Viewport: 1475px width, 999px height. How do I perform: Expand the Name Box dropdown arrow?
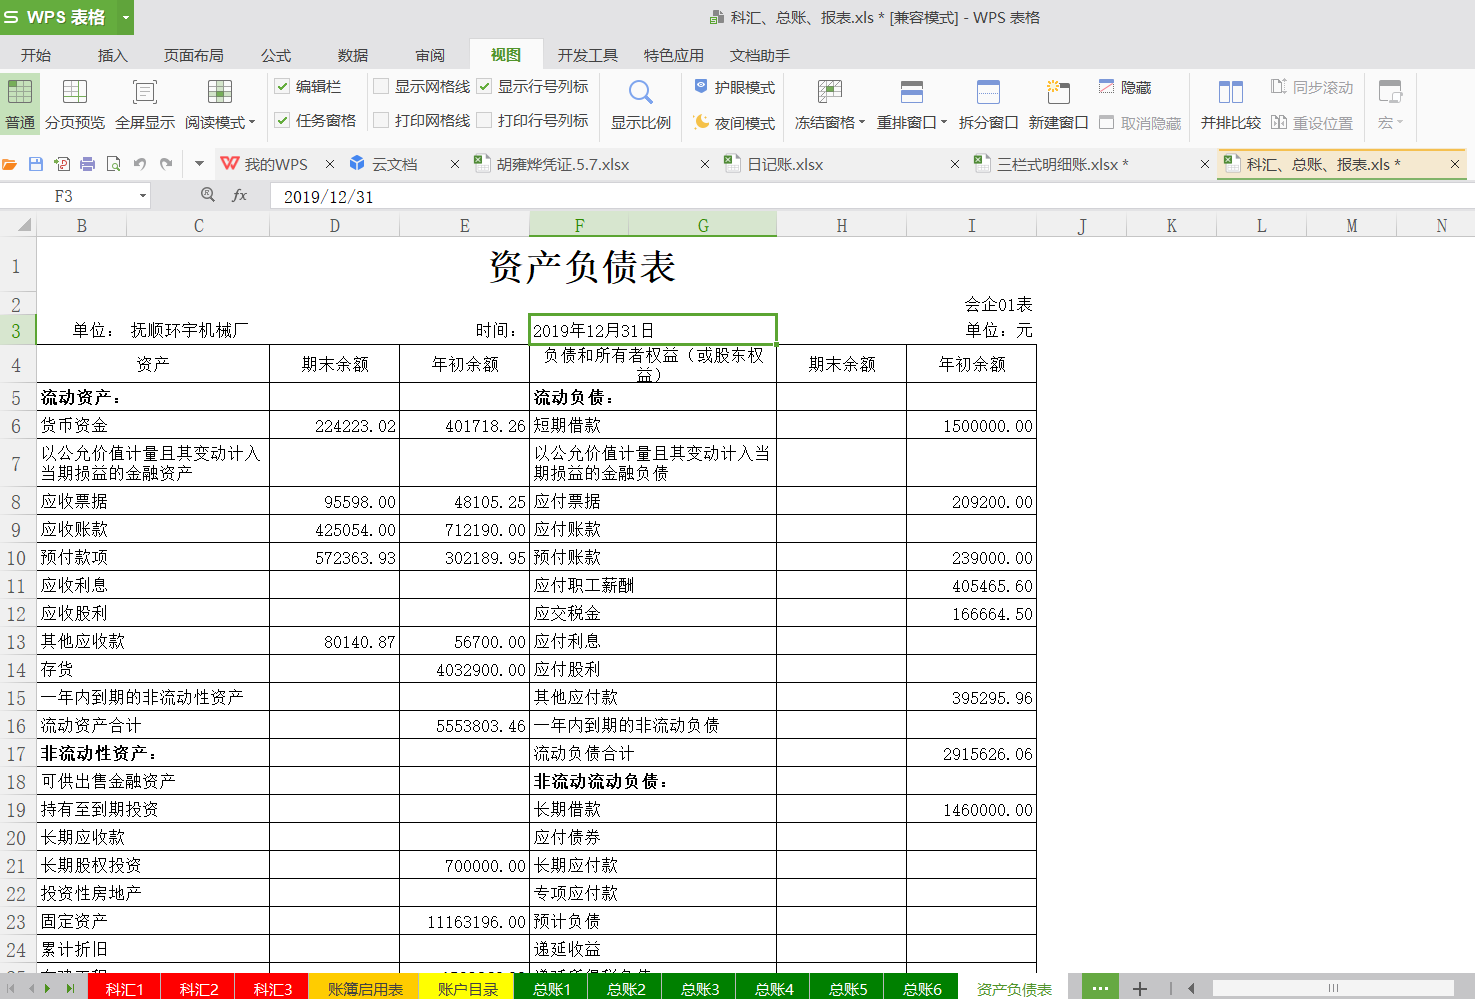click(x=143, y=197)
